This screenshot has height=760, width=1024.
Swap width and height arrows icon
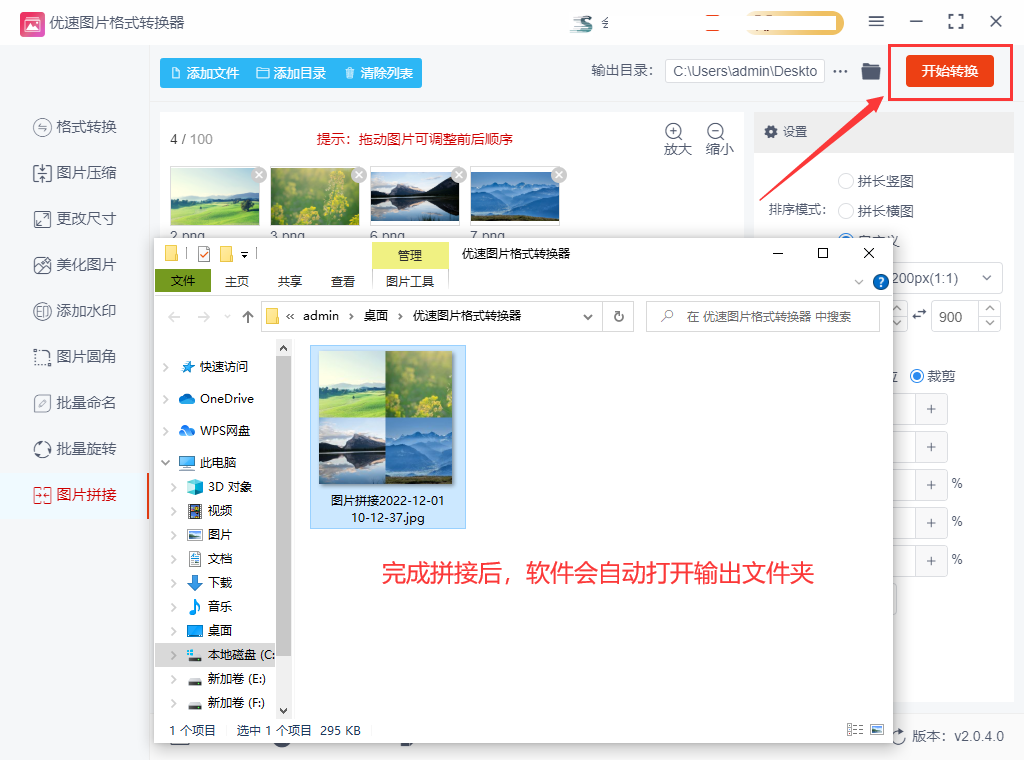920,315
